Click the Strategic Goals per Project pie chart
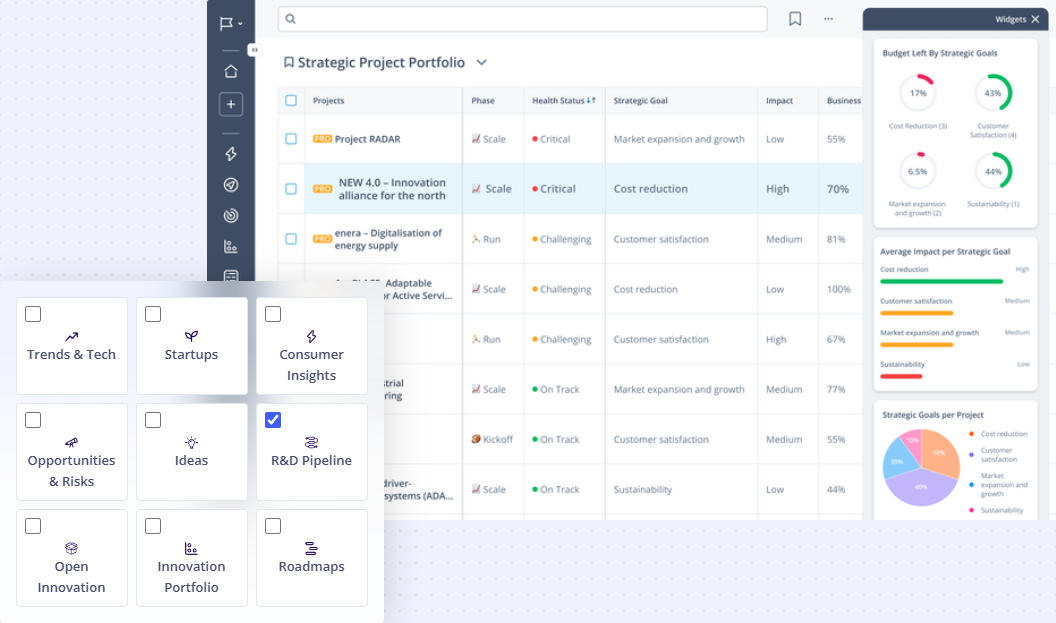The width and height of the screenshot is (1056, 623). 921,467
